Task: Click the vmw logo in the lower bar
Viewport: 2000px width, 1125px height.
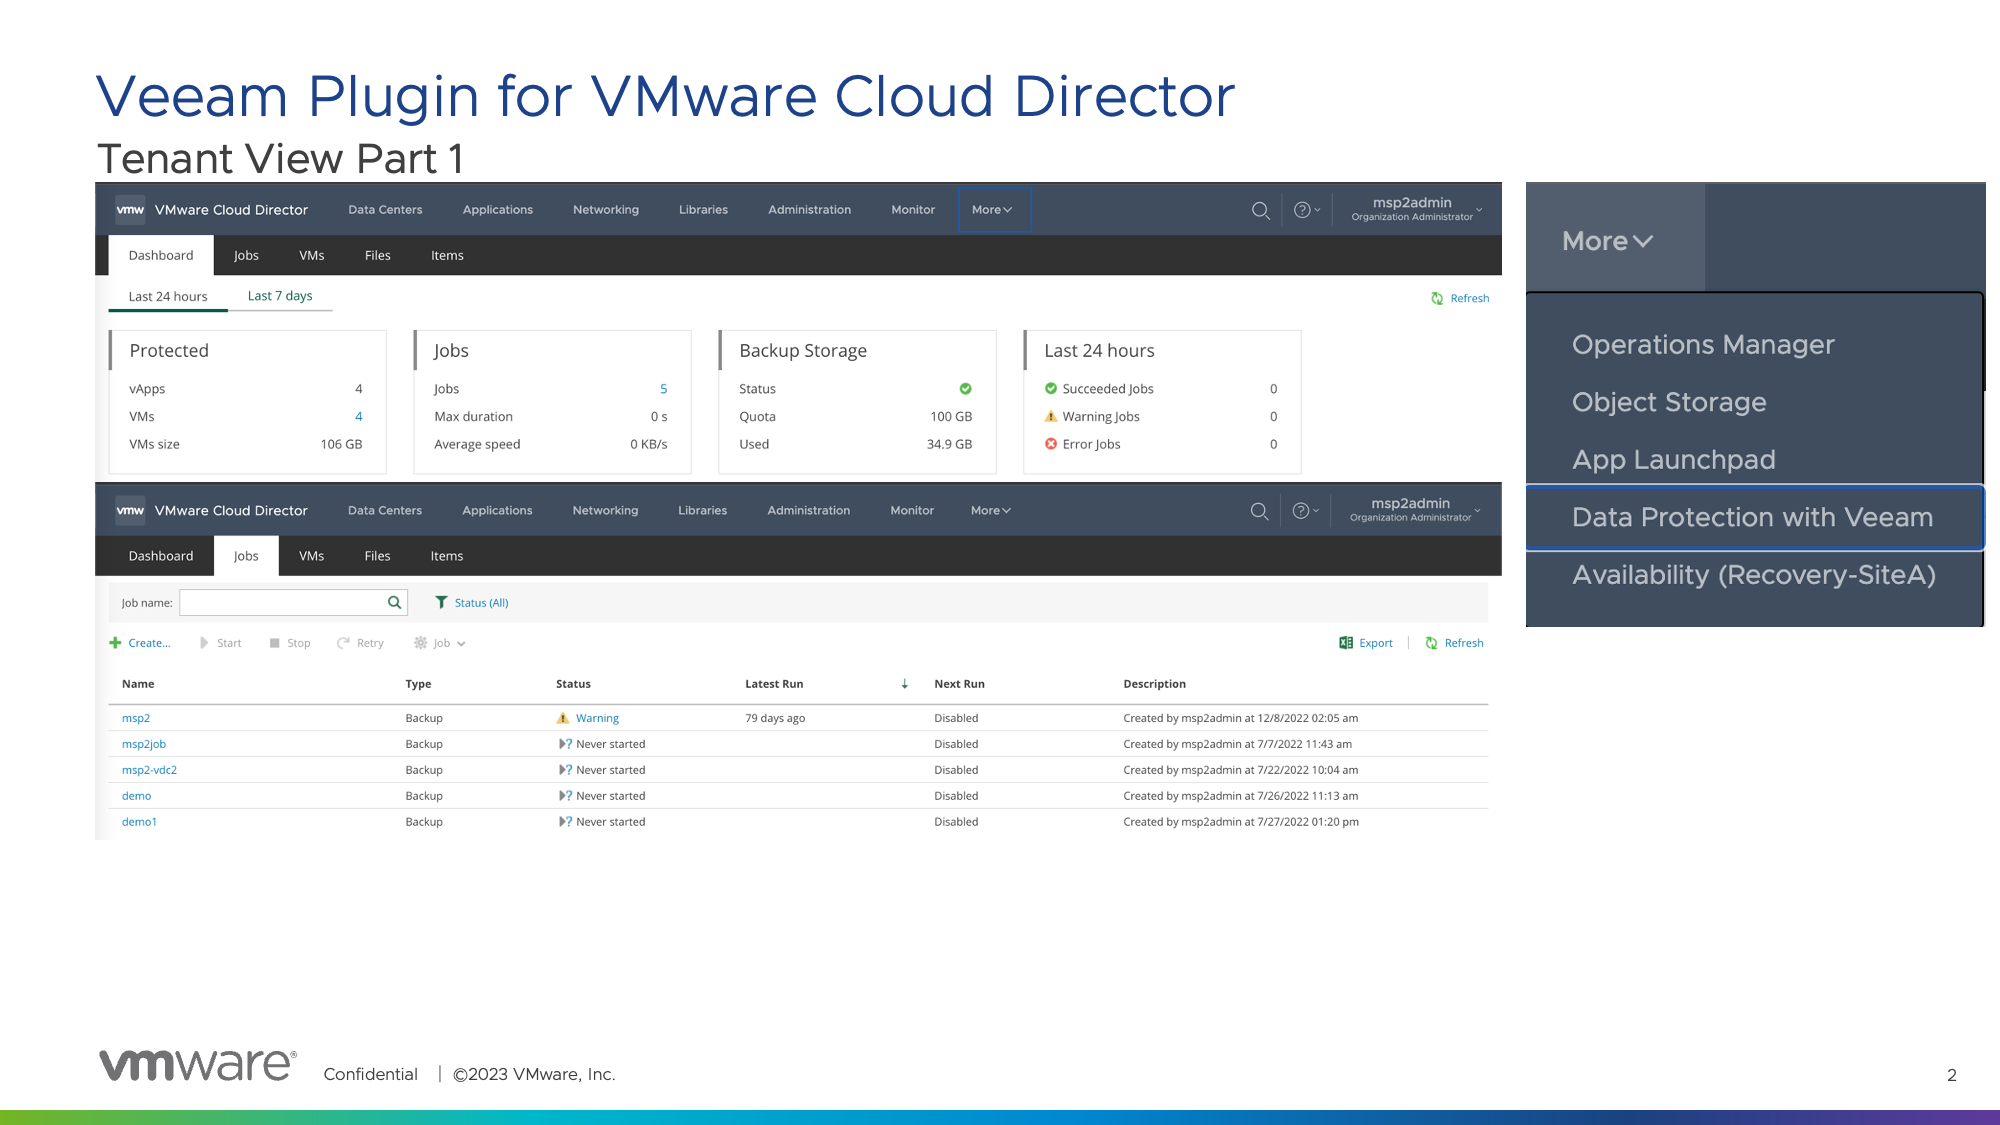Action: [x=130, y=511]
